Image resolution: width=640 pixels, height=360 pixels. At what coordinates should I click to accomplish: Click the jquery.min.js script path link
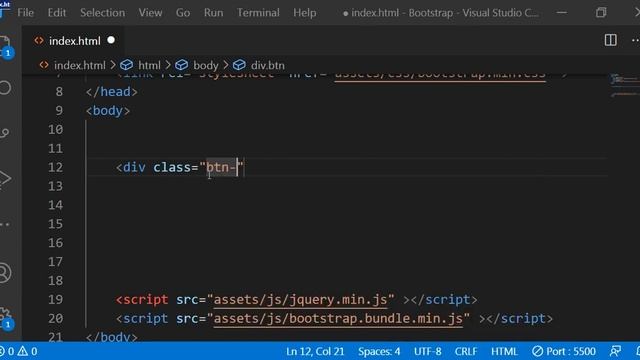(x=300, y=300)
